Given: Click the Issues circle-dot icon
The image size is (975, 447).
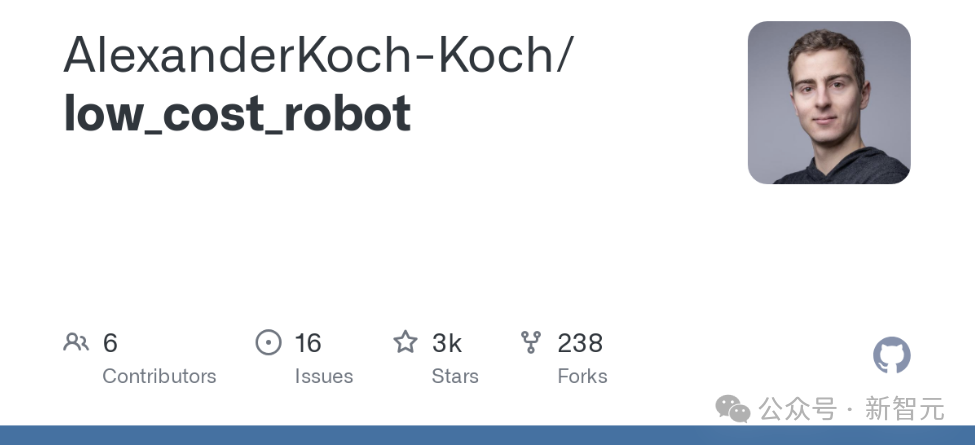Looking at the screenshot, I should pos(268,343).
